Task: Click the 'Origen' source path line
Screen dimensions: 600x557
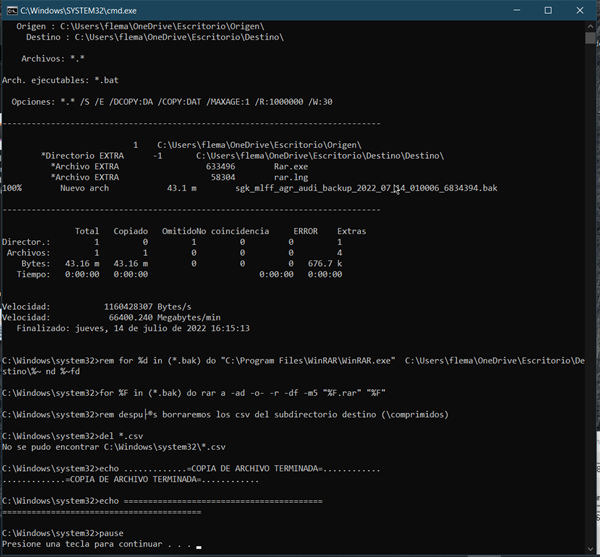Action: point(150,27)
